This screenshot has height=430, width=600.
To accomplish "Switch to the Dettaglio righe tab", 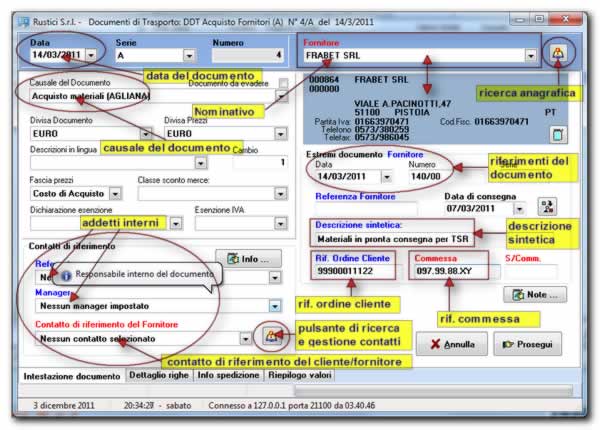I will coord(162,376).
